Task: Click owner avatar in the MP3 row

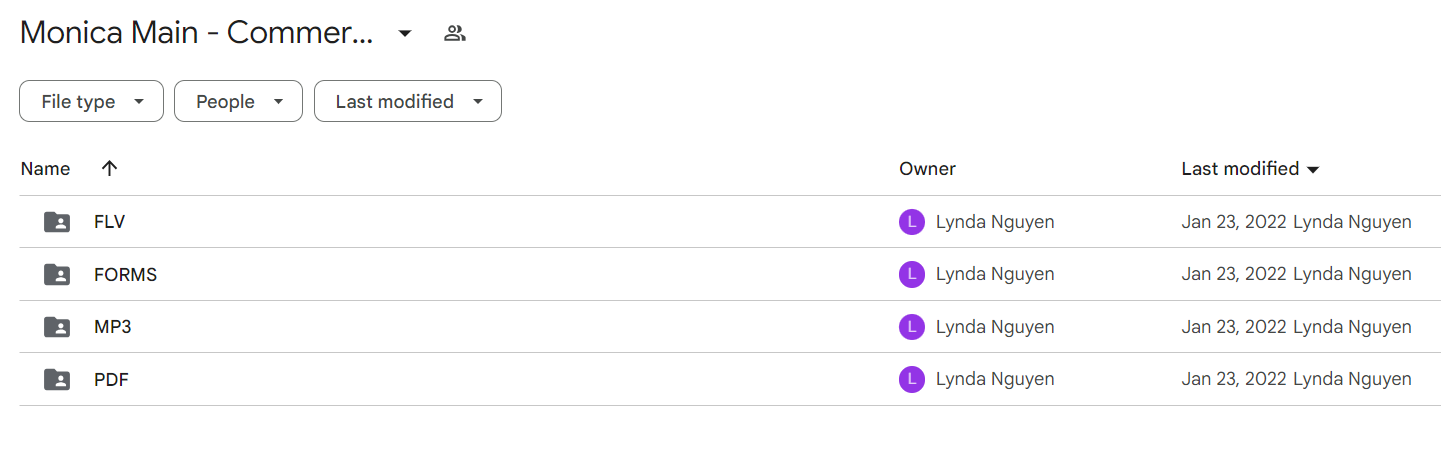Action: (x=912, y=327)
